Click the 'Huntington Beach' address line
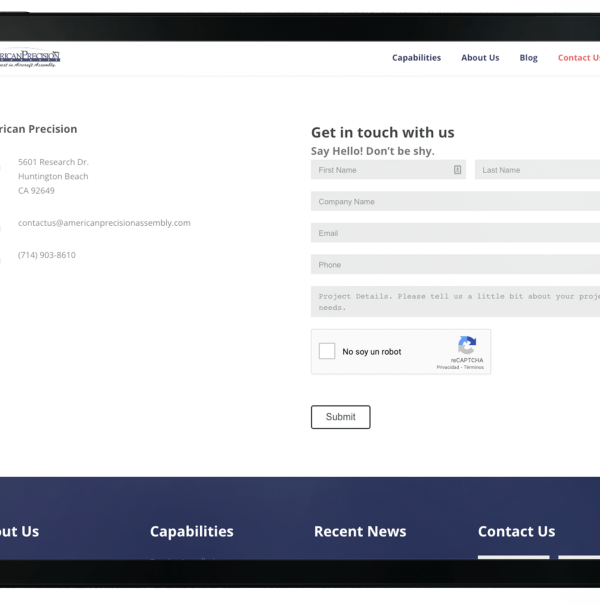The width and height of the screenshot is (600, 605). coord(53,176)
